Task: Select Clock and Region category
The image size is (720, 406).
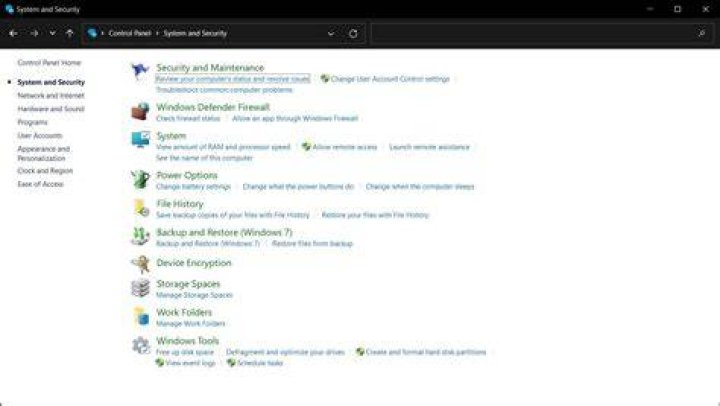Action: tap(45, 171)
